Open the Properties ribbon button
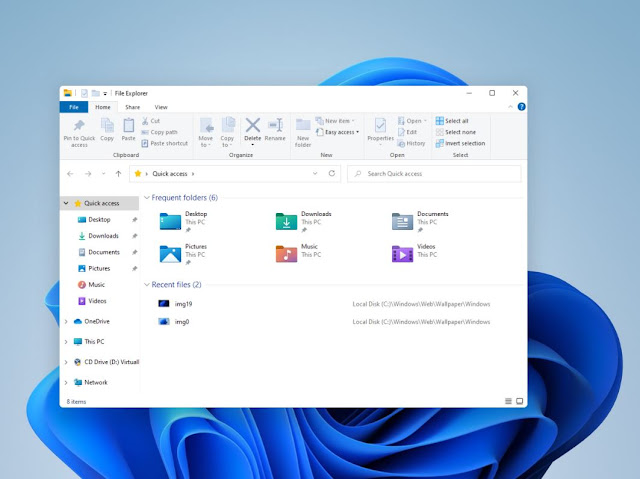 pos(380,130)
